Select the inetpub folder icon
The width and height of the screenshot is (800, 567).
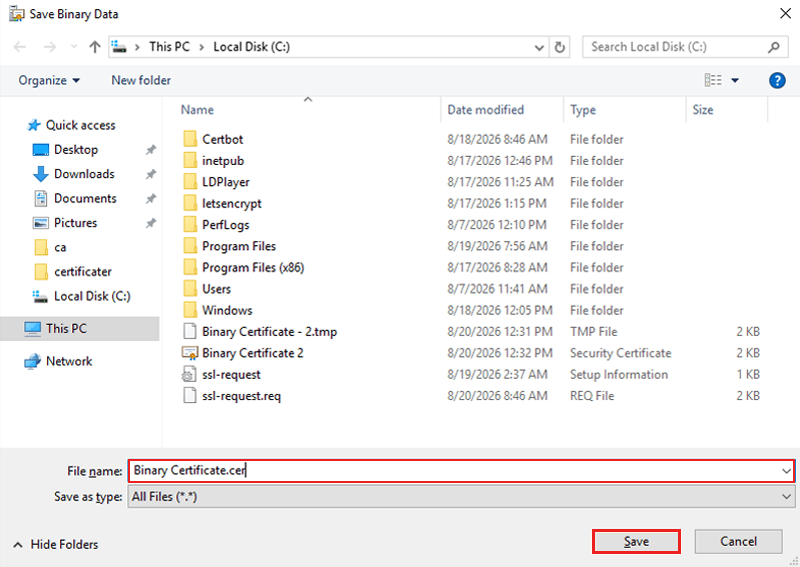click(x=190, y=160)
